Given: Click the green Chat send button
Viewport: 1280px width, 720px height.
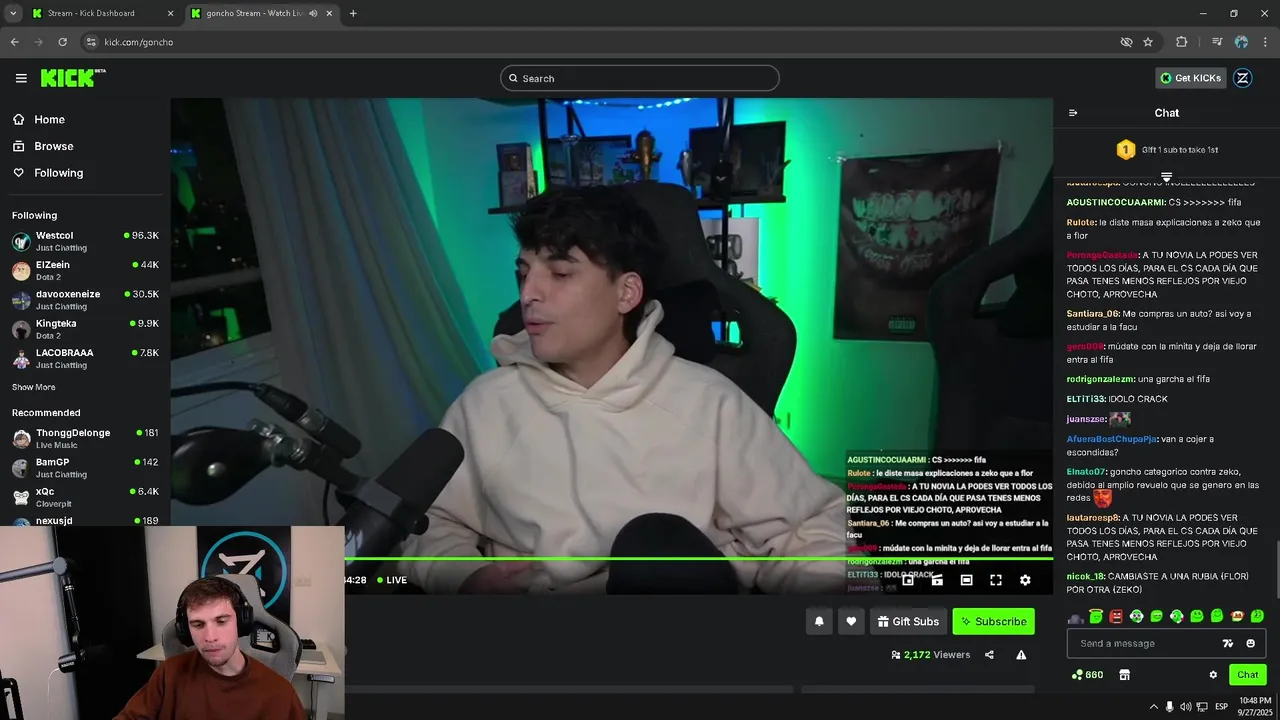Looking at the screenshot, I should click(1247, 675).
